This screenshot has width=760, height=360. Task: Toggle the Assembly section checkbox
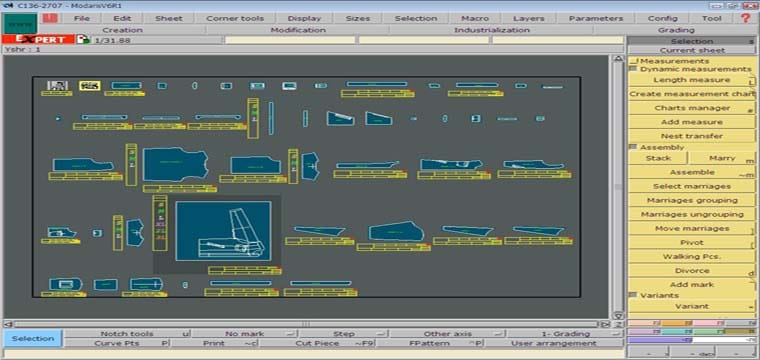click(x=633, y=147)
